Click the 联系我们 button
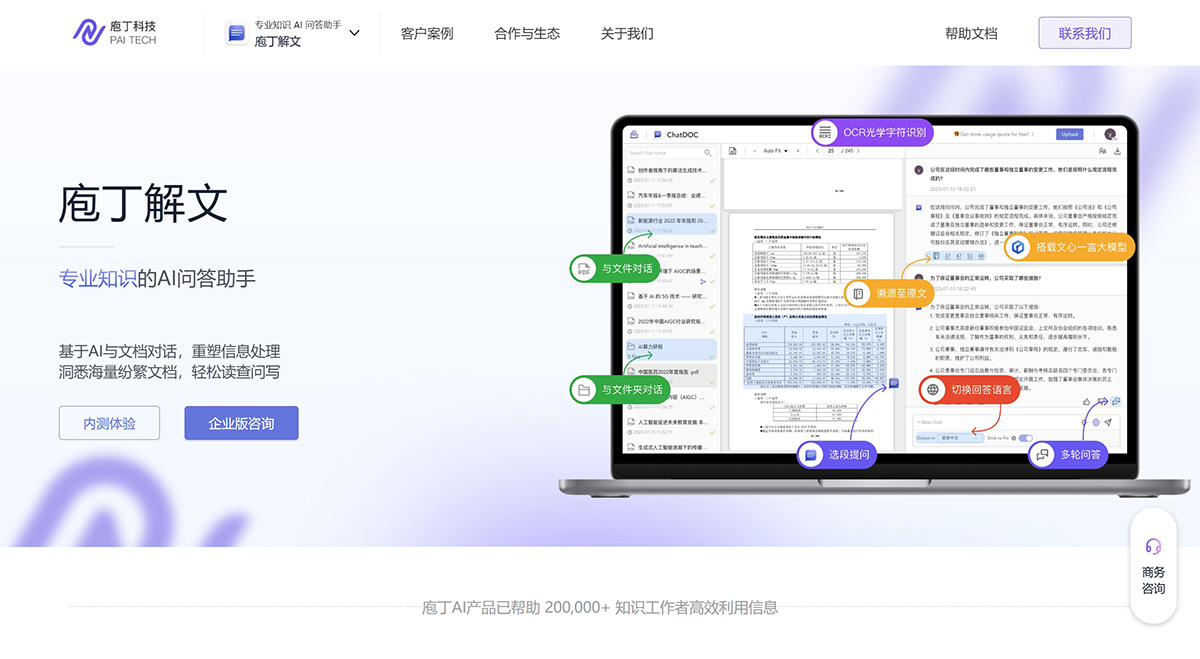The image size is (1200, 659). click(x=1084, y=32)
